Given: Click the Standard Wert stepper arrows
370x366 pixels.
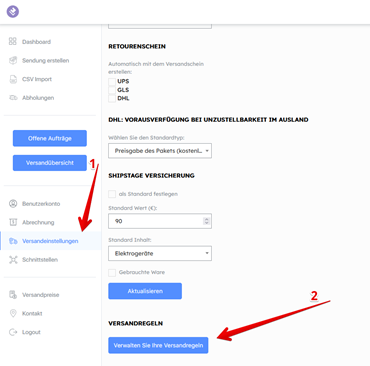Looking at the screenshot, I should [206, 221].
